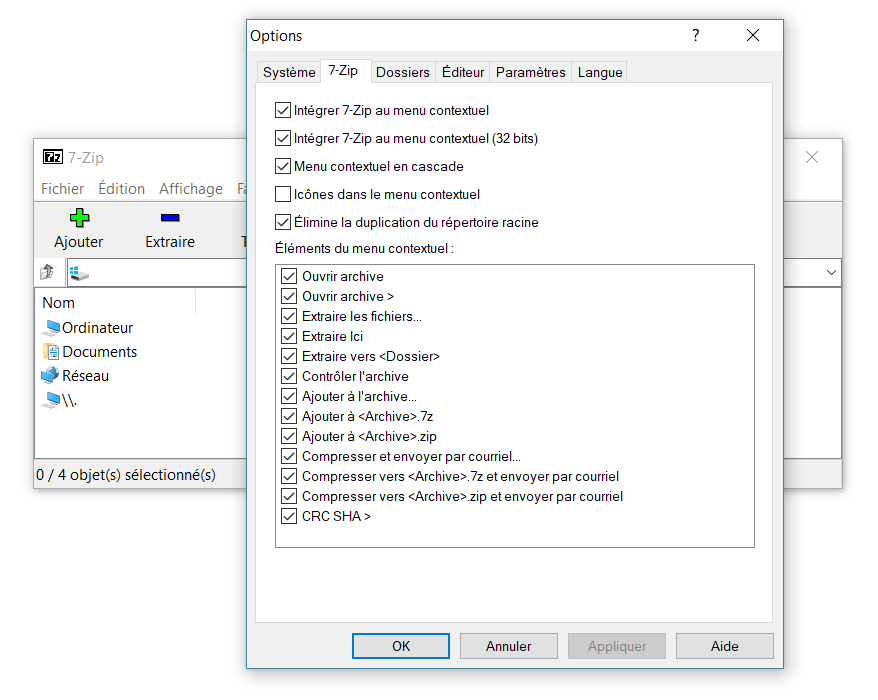This screenshot has height=700, width=878.
Task: Toggle Ajouter à <Archive>.7z checkbox
Action: point(289,416)
